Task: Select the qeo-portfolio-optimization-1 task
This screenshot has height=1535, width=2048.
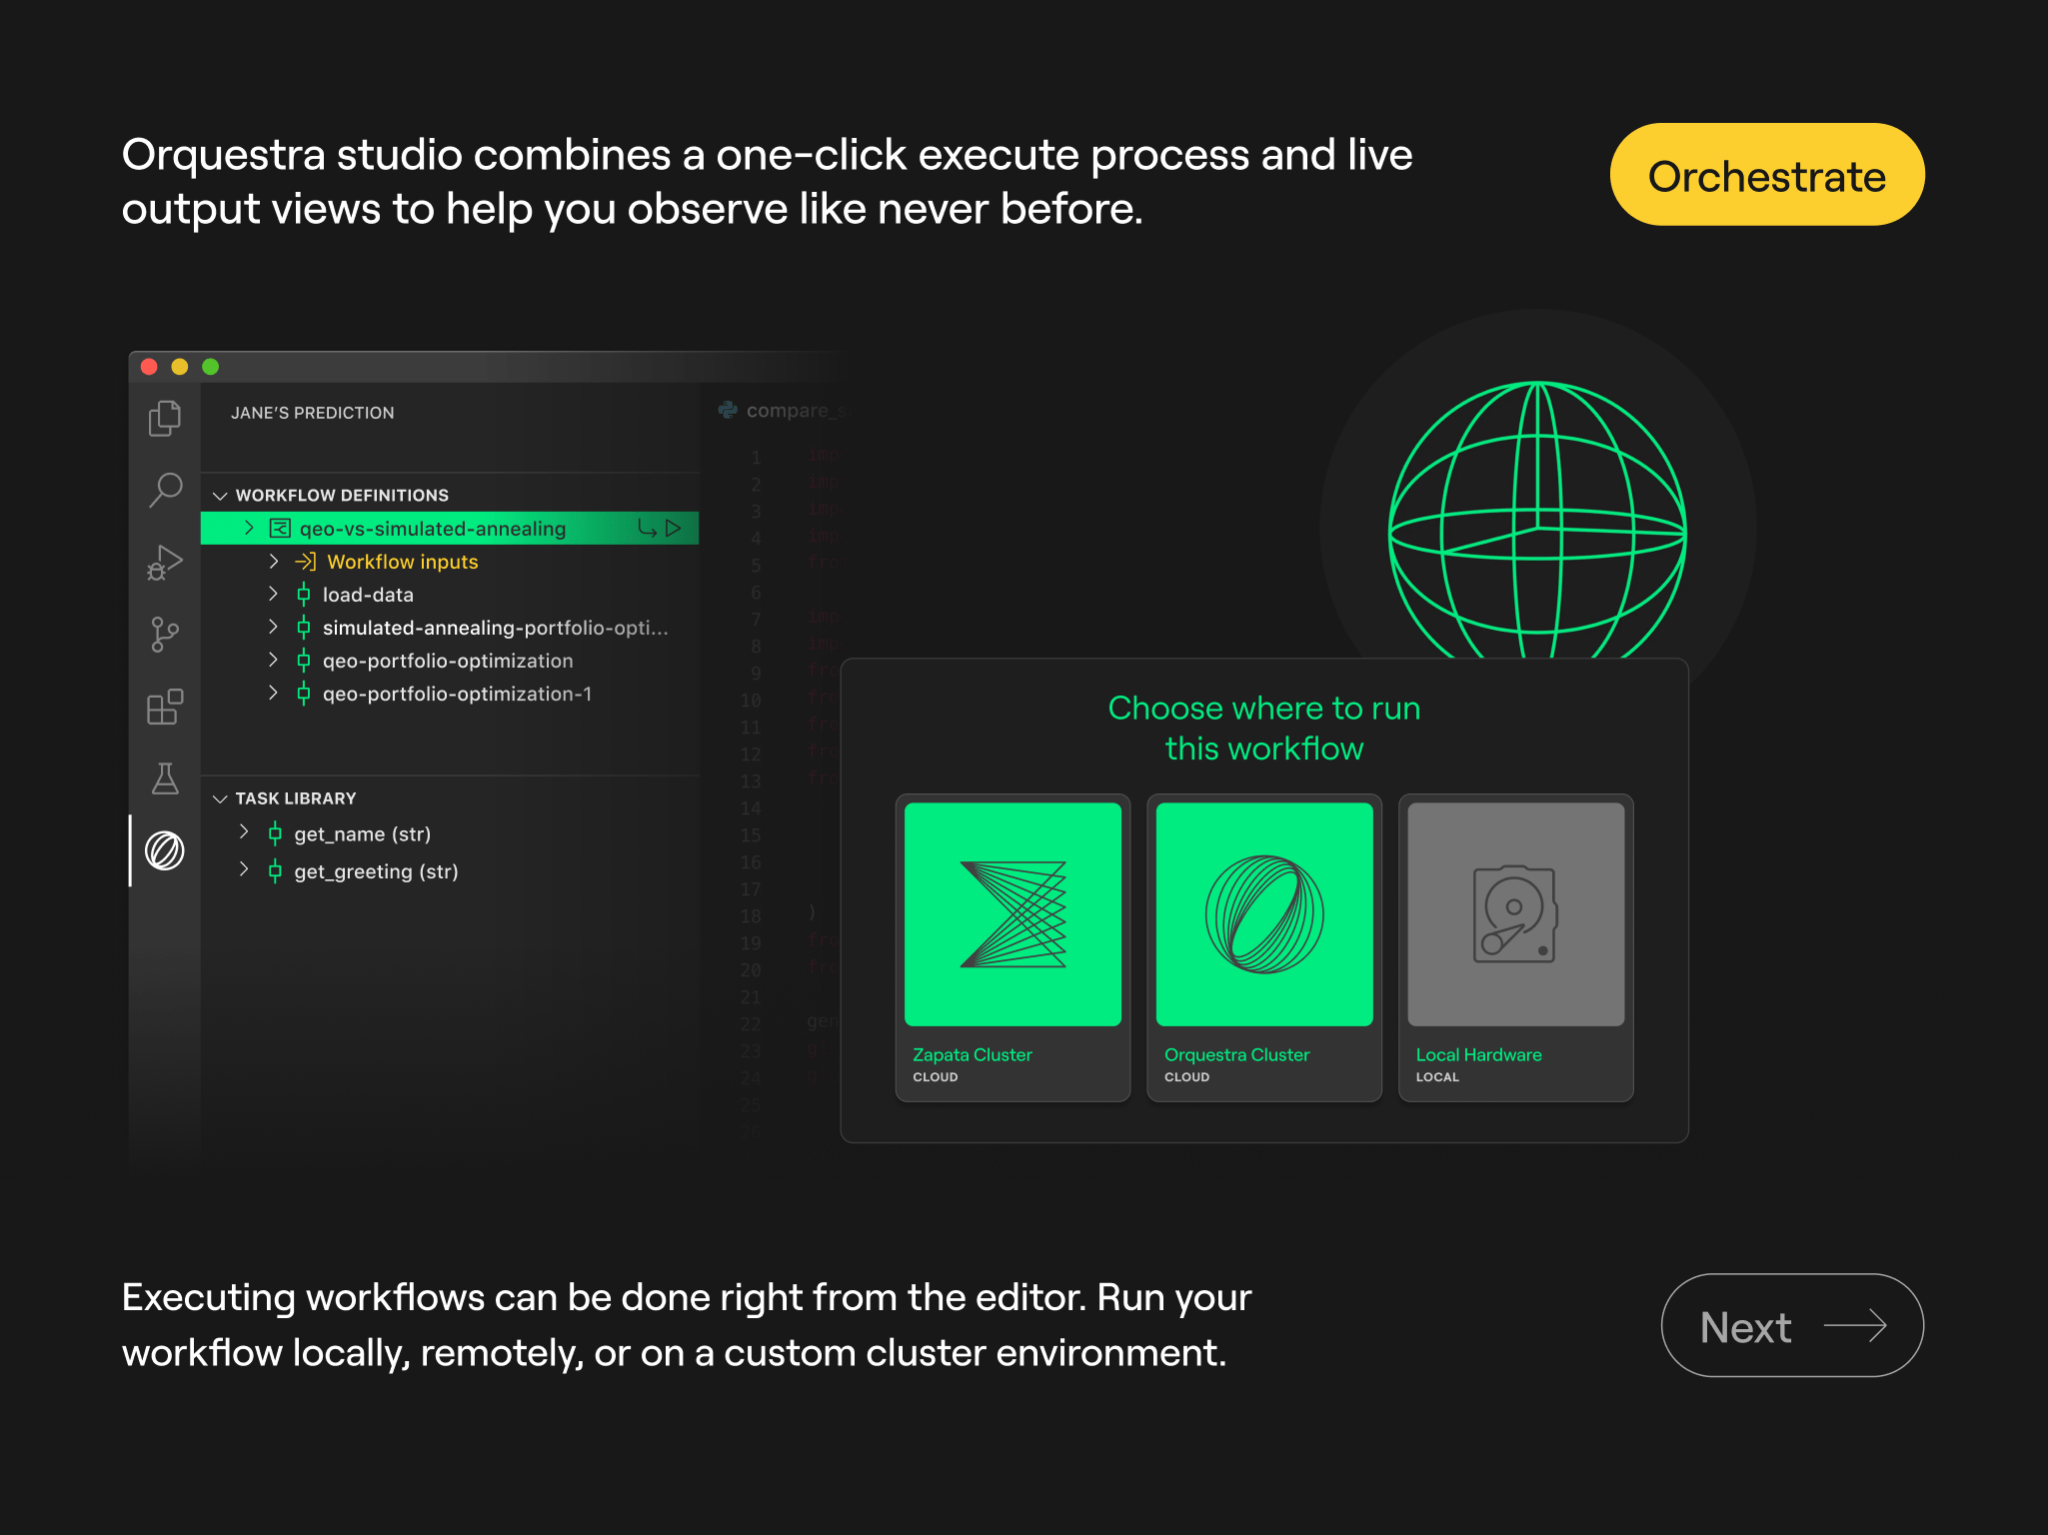Action: pos(457,694)
